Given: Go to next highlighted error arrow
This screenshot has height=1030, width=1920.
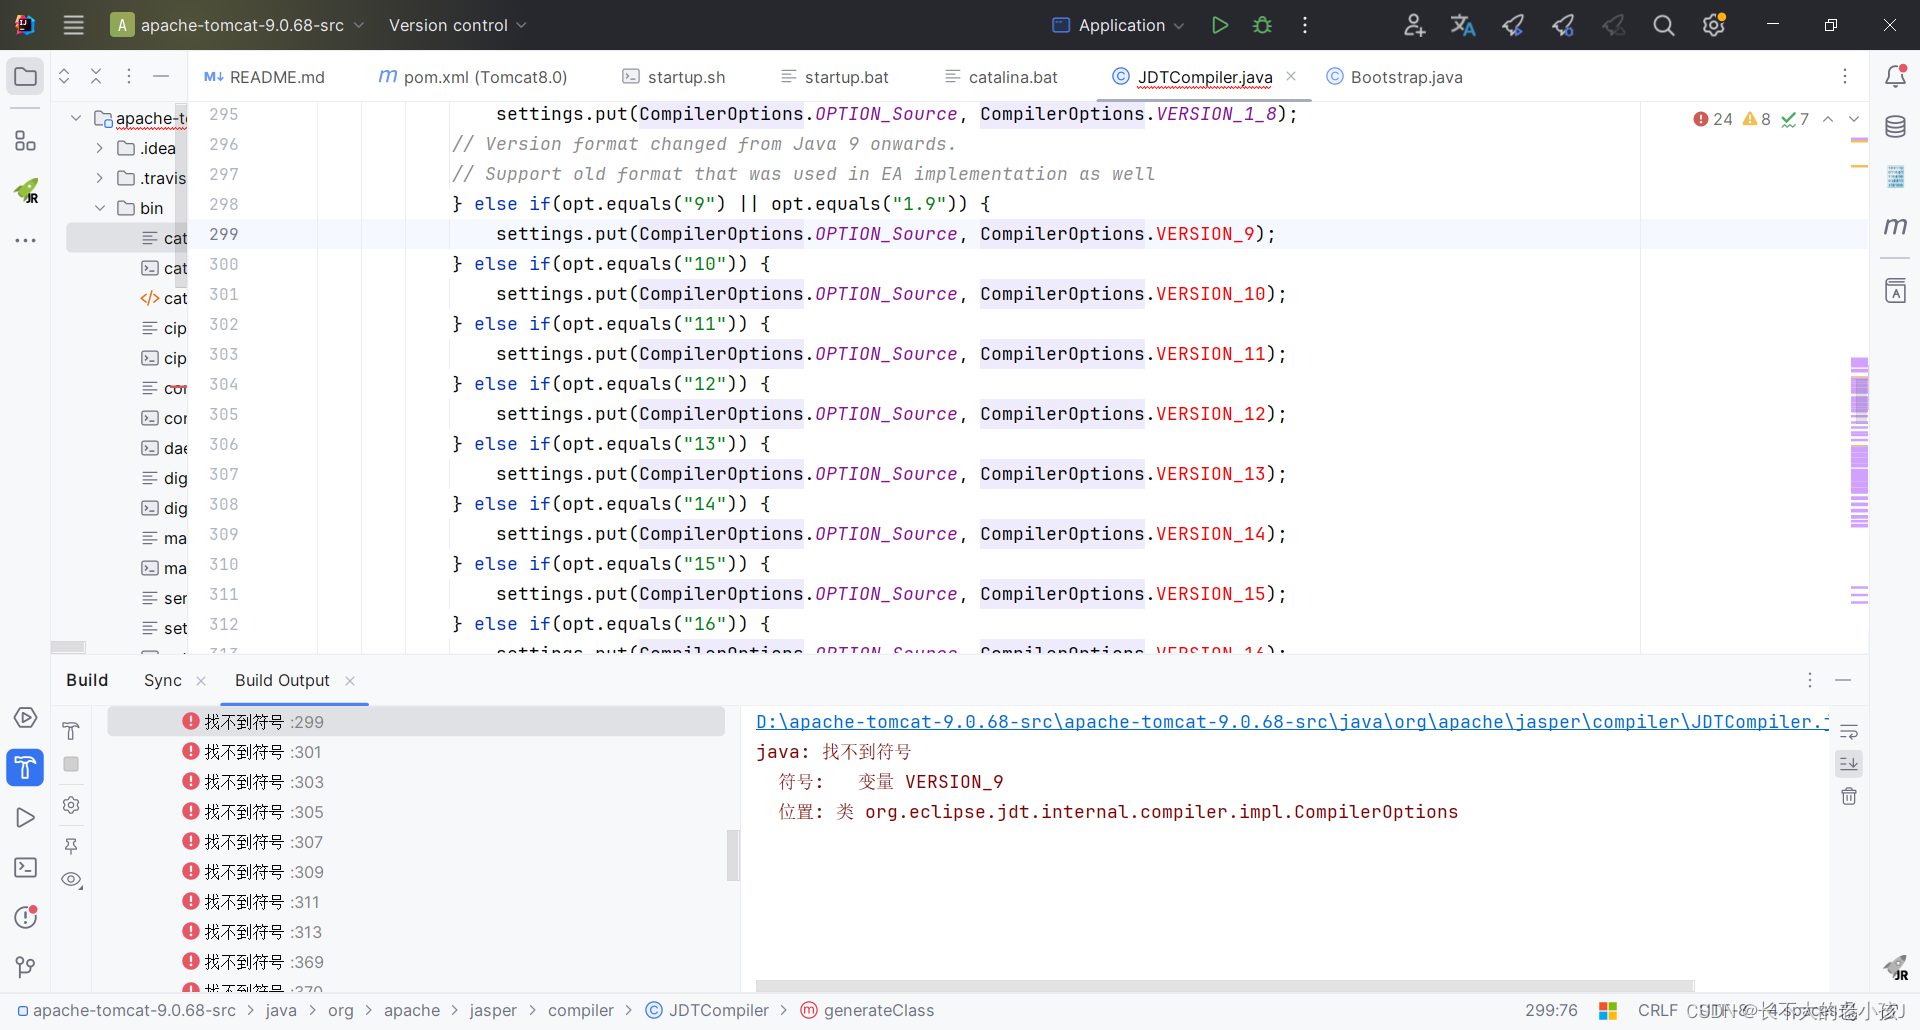Looking at the screenshot, I should tap(1854, 119).
